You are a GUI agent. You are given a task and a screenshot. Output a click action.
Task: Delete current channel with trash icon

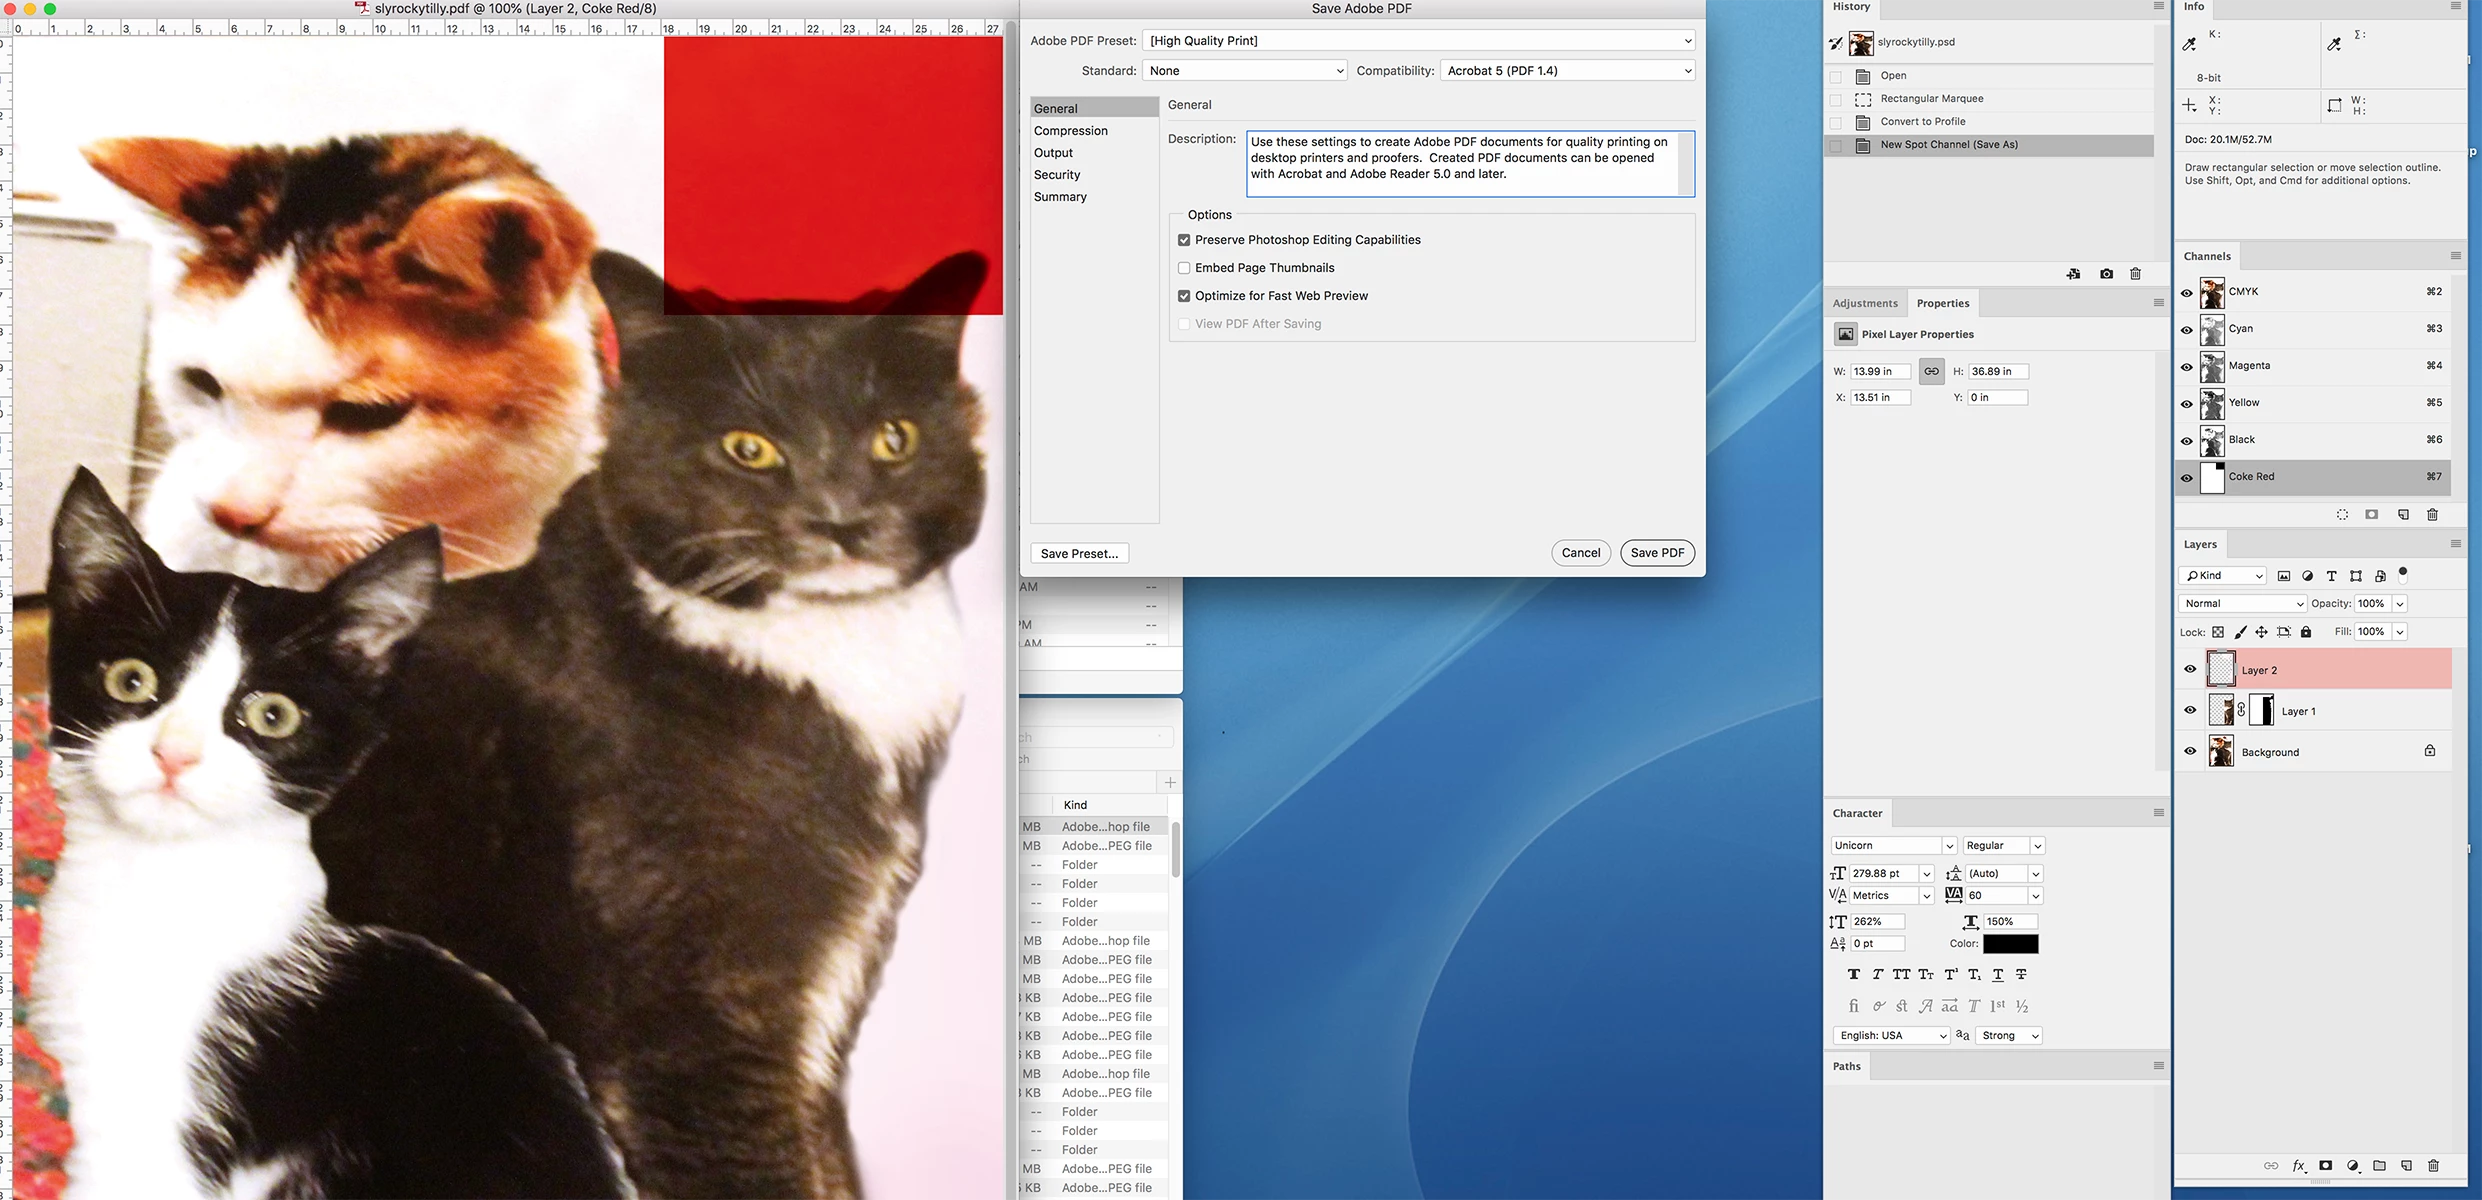click(2432, 515)
